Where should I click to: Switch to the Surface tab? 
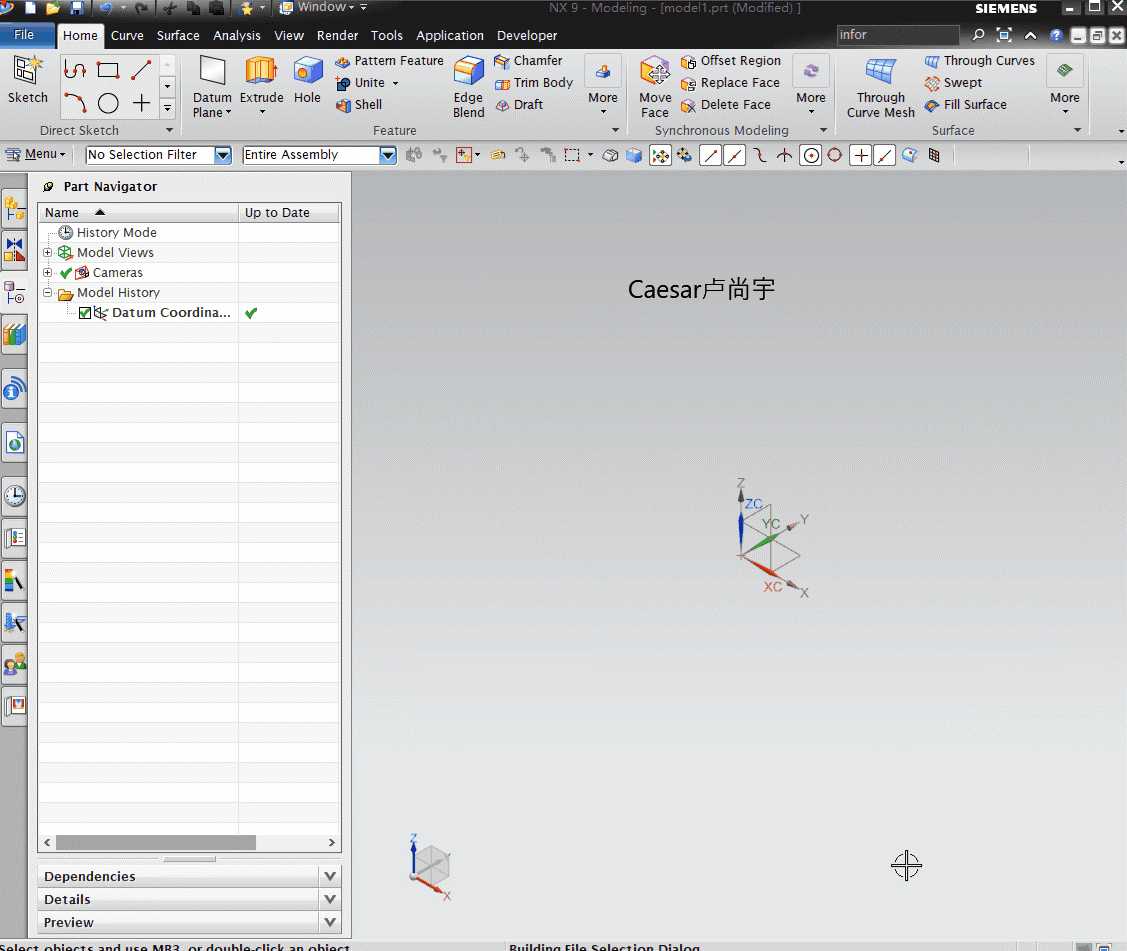pyautogui.click(x=178, y=35)
